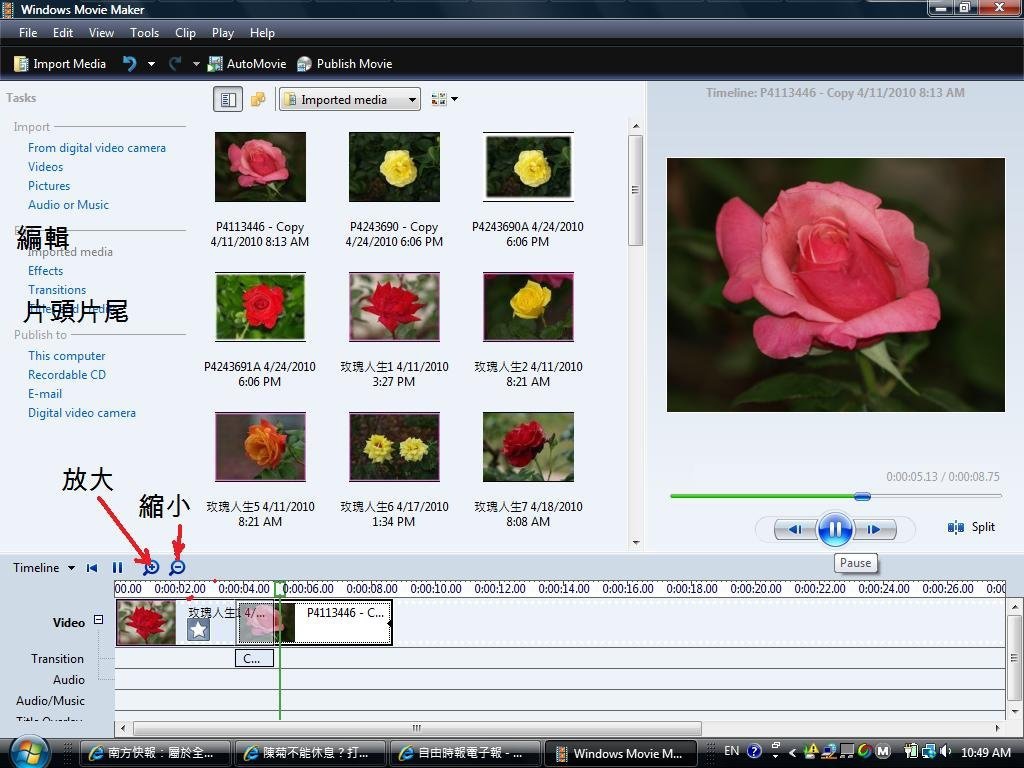Click the media library scroll up arrow
Viewport: 1024px width, 768px height.
click(636, 126)
